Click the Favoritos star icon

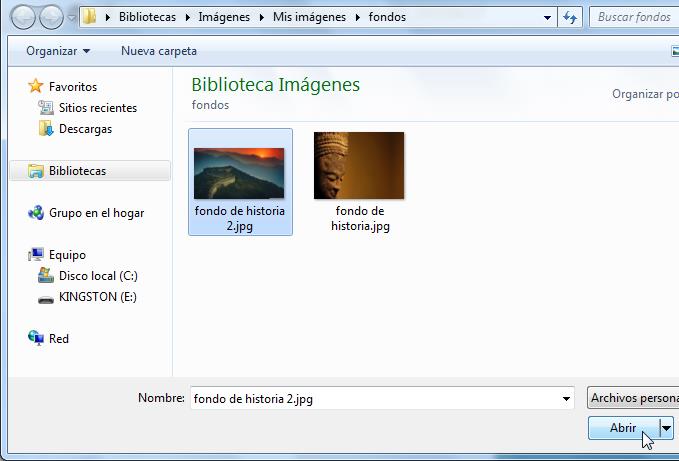pyautogui.click(x=36, y=87)
